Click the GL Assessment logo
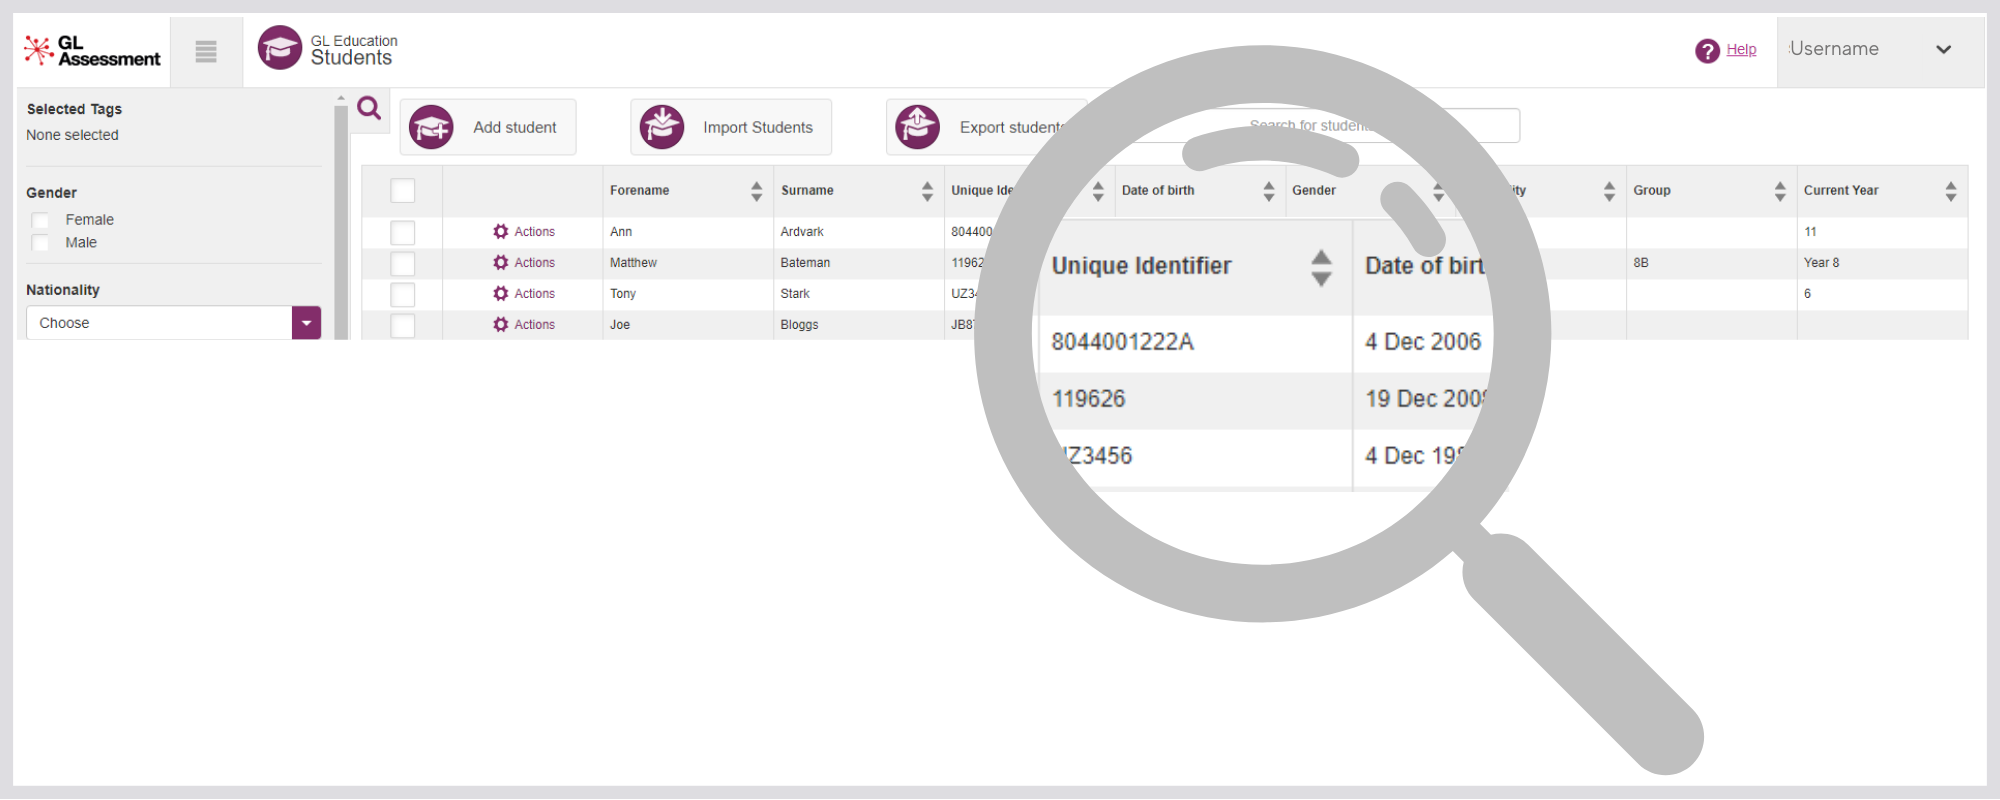 [92, 50]
